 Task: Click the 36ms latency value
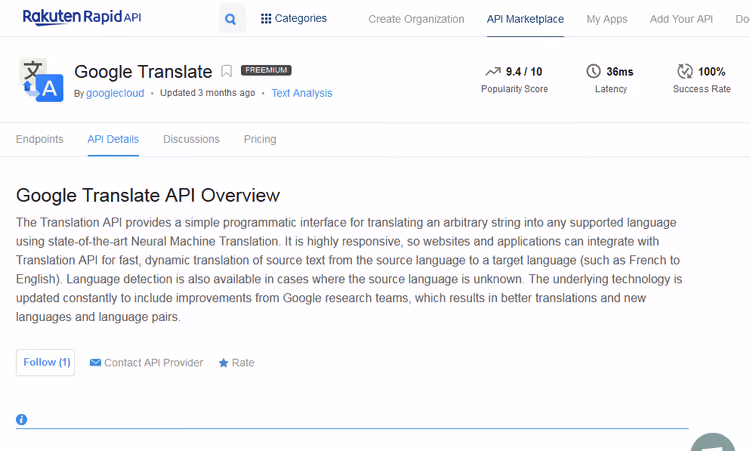(620, 72)
